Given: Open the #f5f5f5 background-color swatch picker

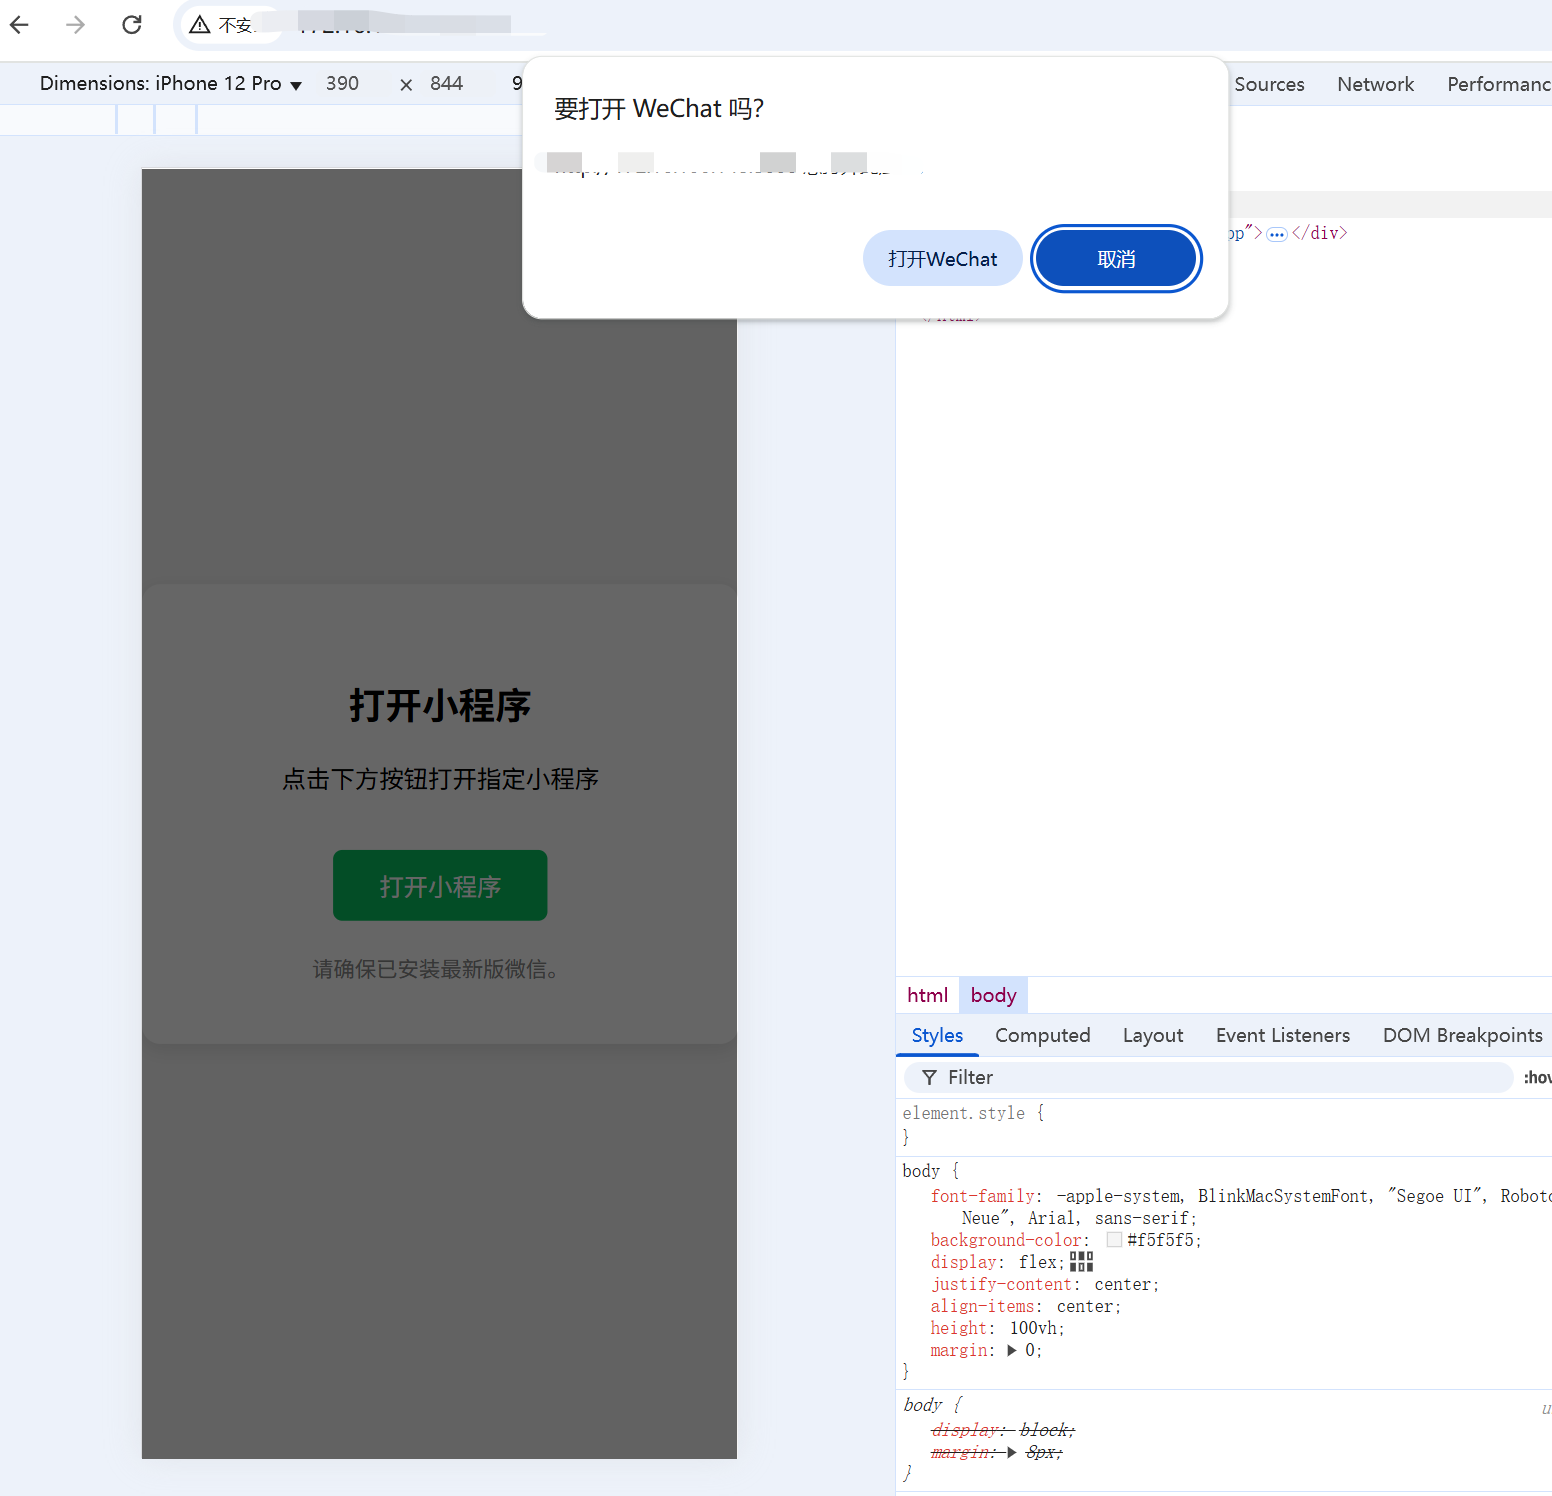Looking at the screenshot, I should 1114,1240.
